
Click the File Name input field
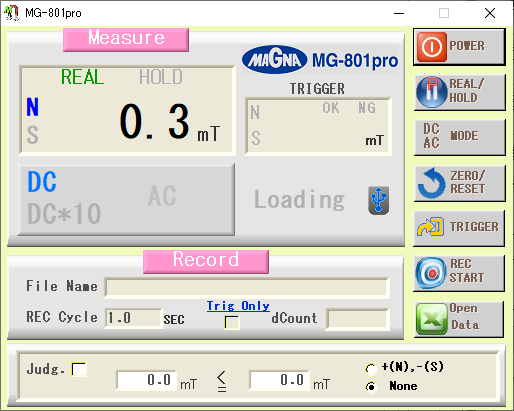coord(247,287)
